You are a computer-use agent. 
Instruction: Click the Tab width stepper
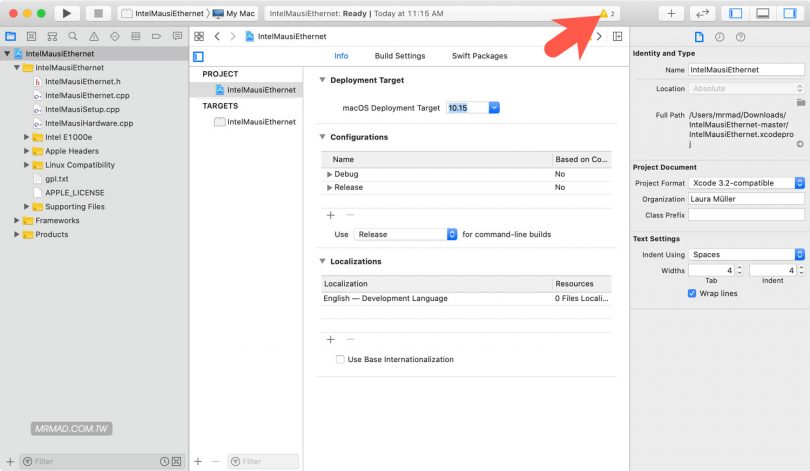point(739,270)
